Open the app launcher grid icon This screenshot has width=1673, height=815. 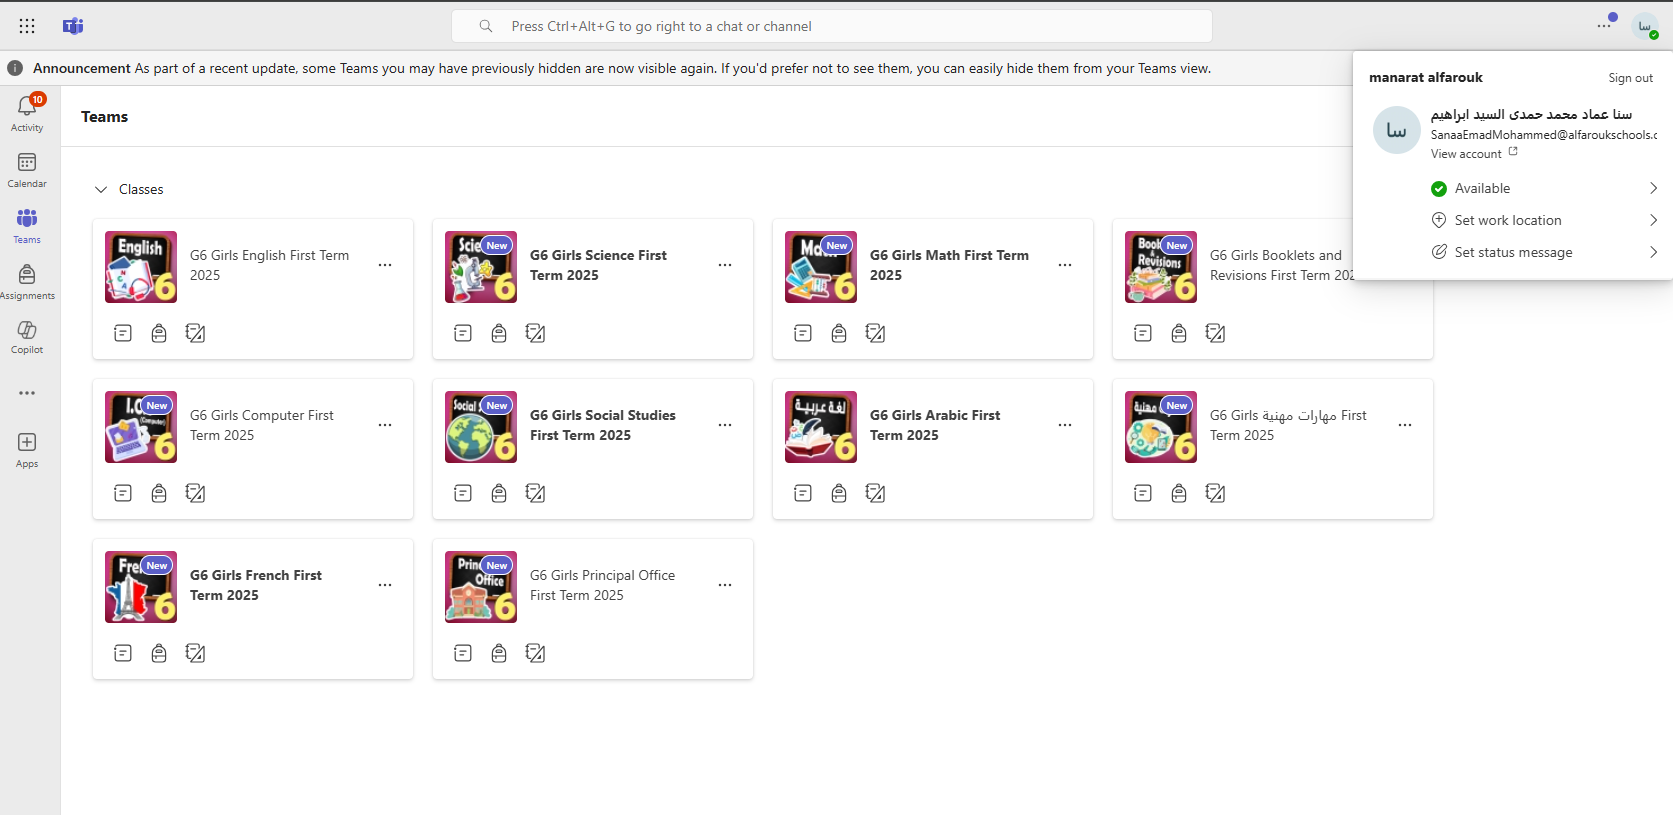coord(27,26)
